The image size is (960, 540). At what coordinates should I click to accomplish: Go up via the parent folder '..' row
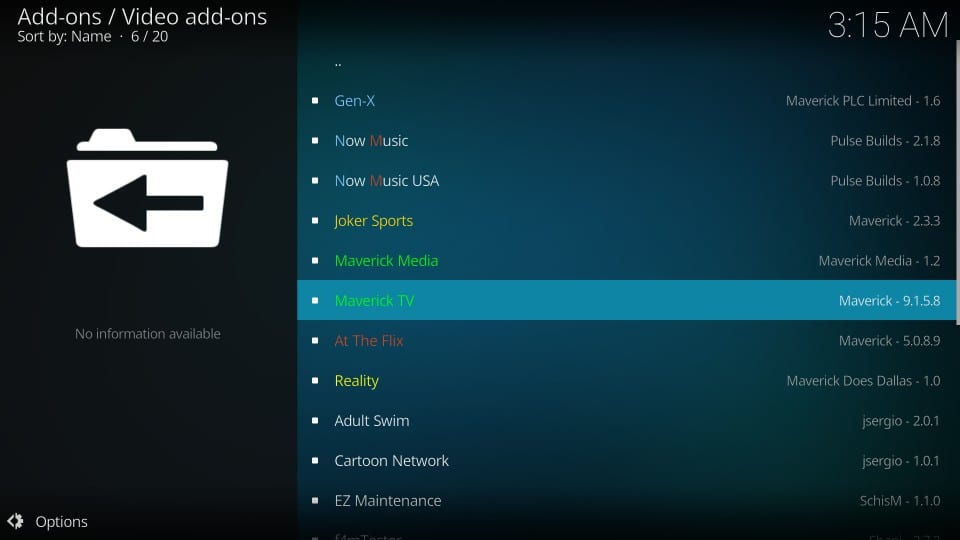tap(626, 61)
